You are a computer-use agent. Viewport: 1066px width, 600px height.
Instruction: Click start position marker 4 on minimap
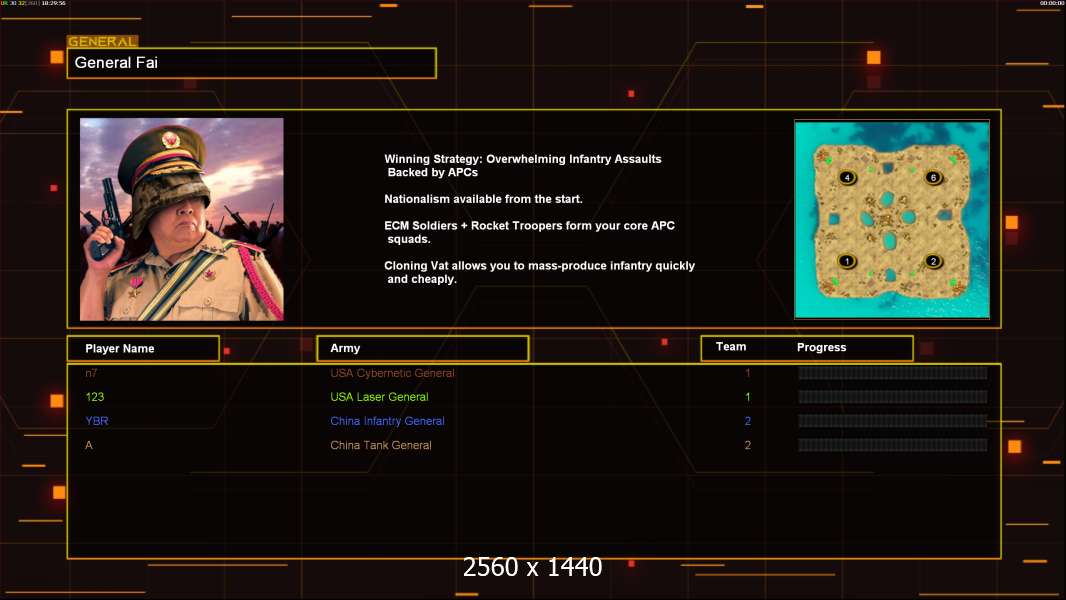point(847,177)
